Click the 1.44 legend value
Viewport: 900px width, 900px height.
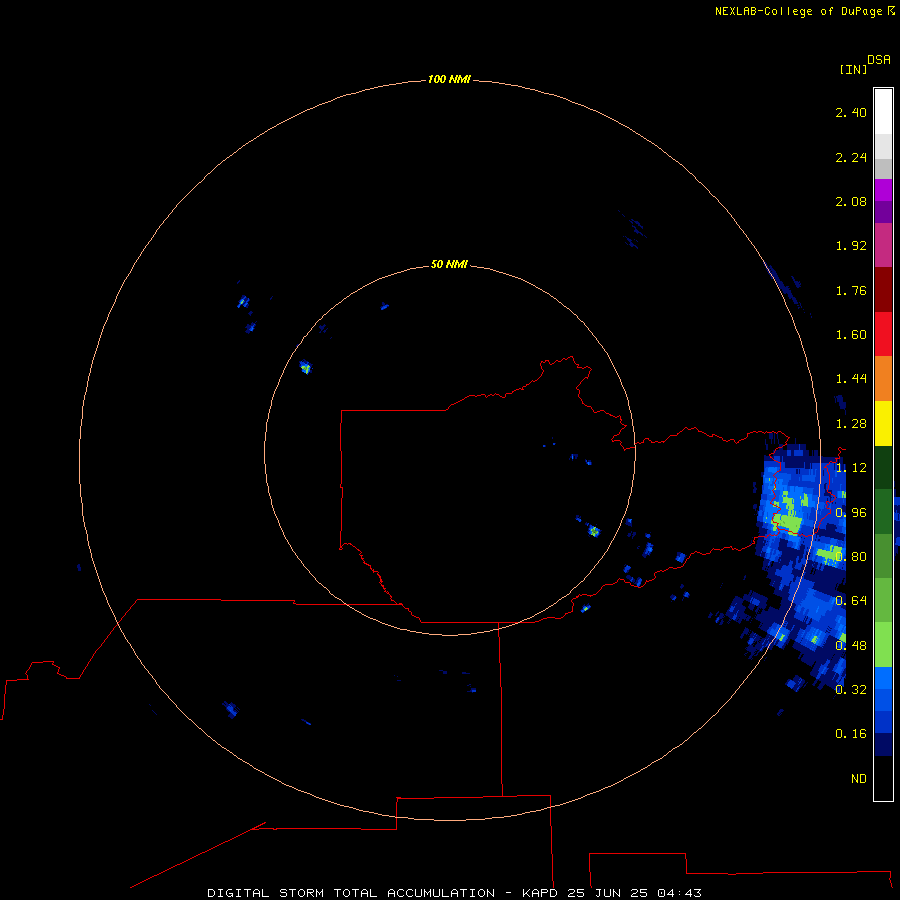851,379
